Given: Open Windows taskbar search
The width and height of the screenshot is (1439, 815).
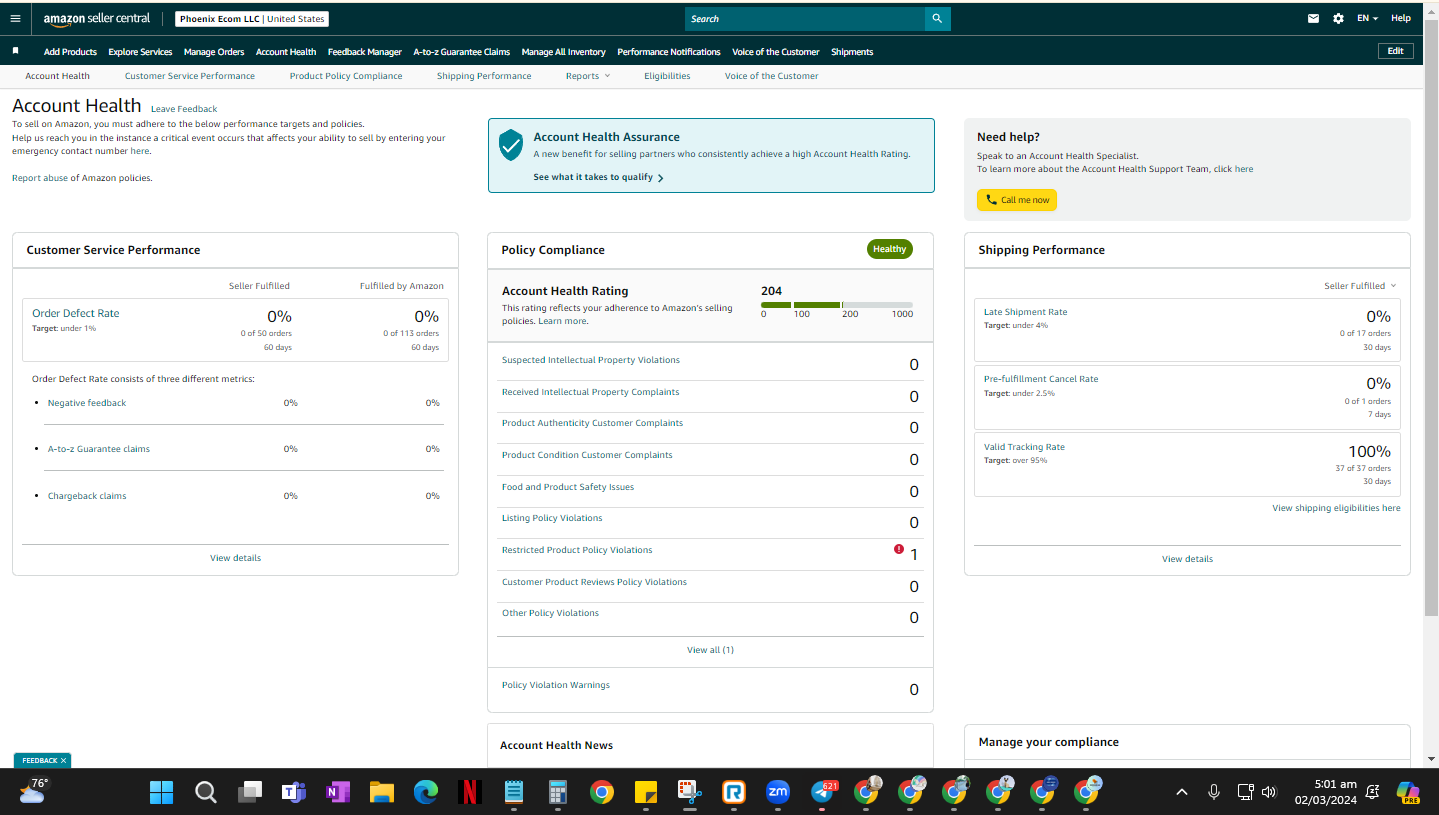Looking at the screenshot, I should click(205, 793).
